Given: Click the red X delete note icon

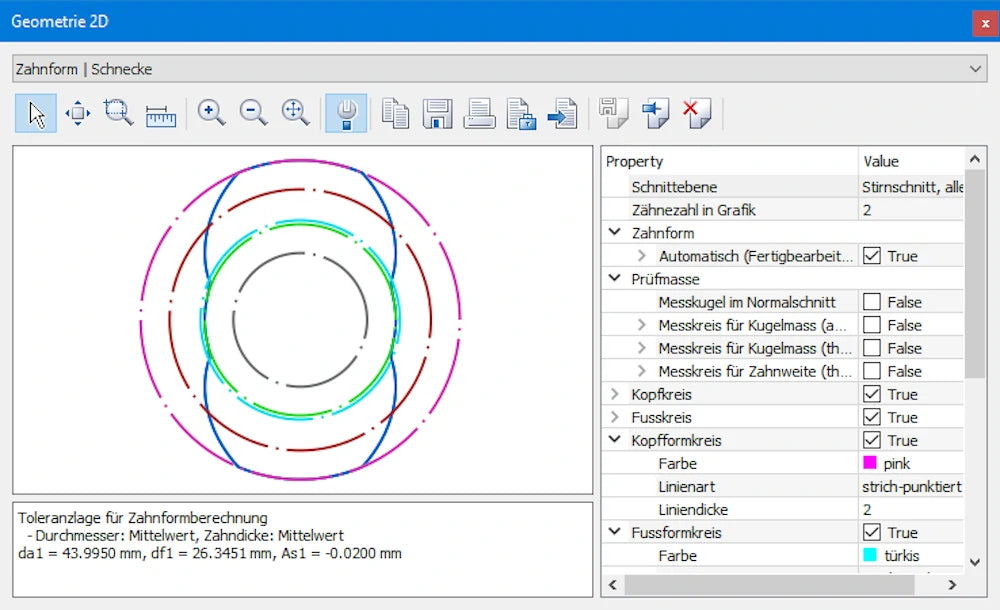Looking at the screenshot, I should pos(696,114).
